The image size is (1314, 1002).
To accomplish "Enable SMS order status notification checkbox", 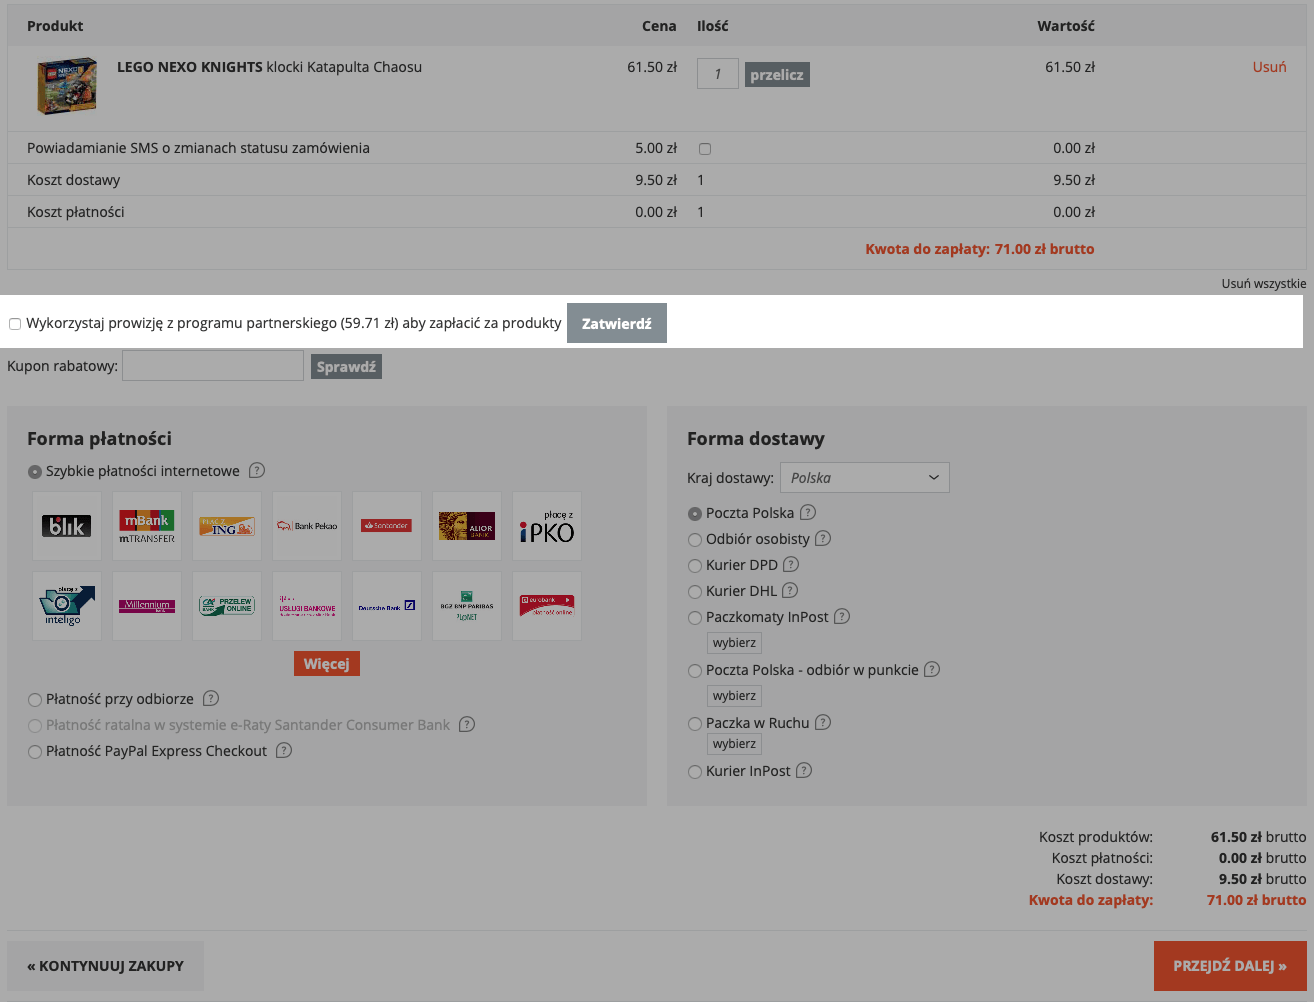I will tap(705, 149).
